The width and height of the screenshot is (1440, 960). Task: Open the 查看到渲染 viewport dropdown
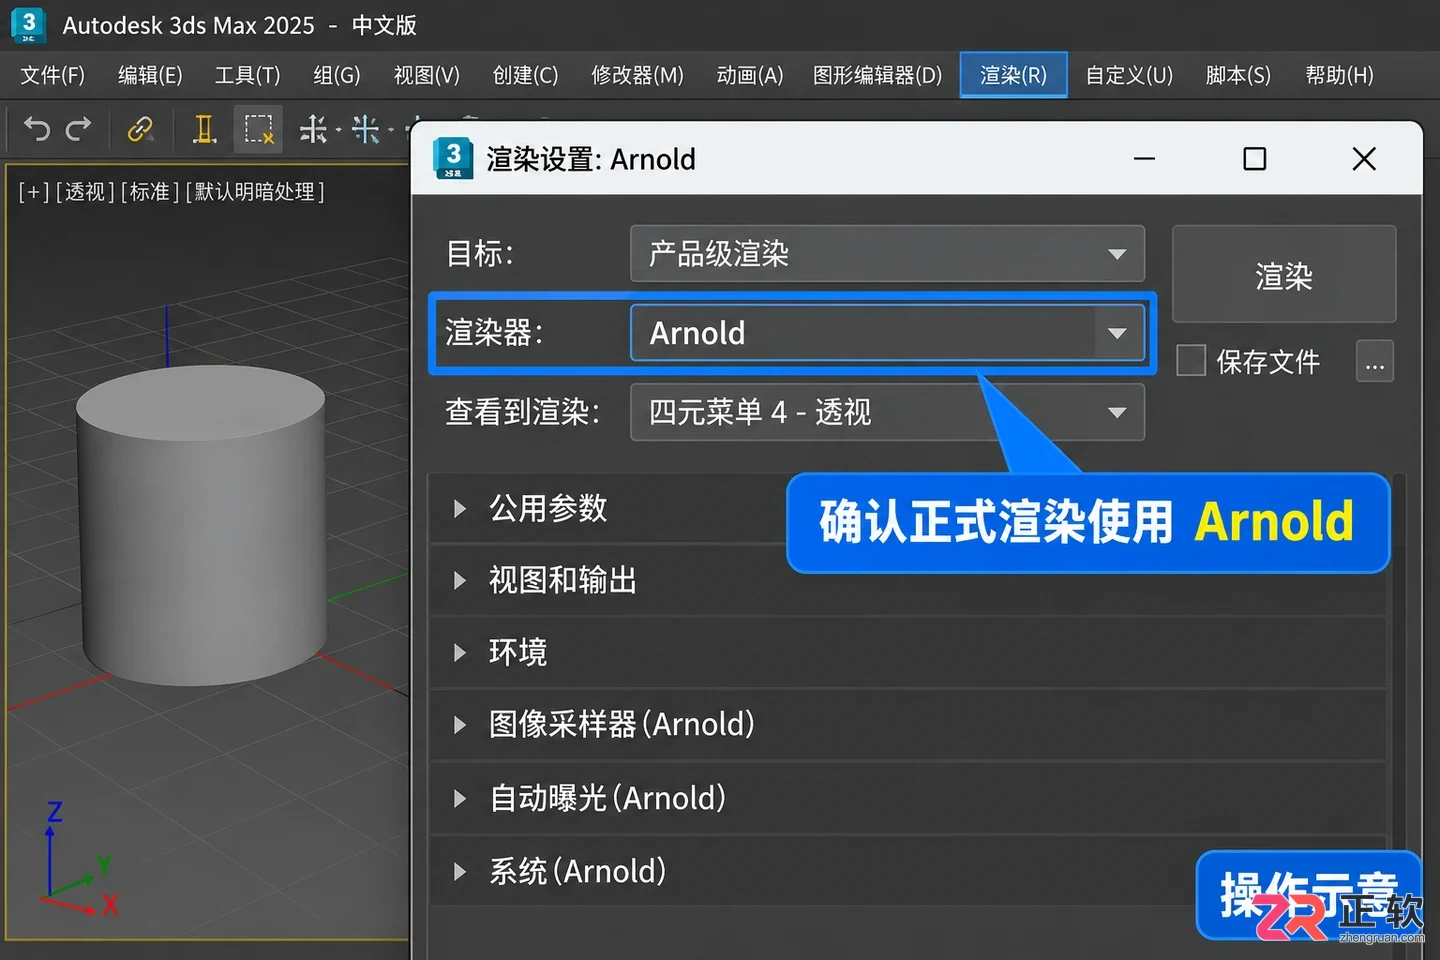(x=887, y=412)
